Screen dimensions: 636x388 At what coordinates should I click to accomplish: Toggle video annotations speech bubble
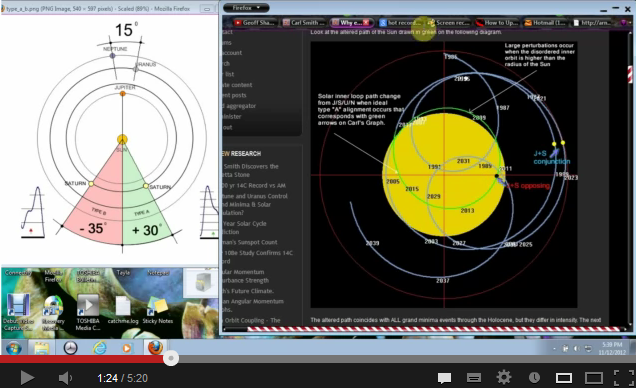pos(444,378)
